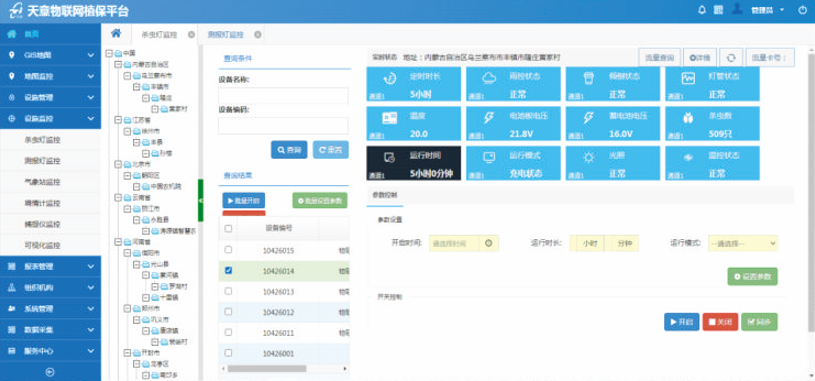Viewport: 815px width, 381px height.
Task: Click the clock icon in start time field
Action: [x=488, y=243]
